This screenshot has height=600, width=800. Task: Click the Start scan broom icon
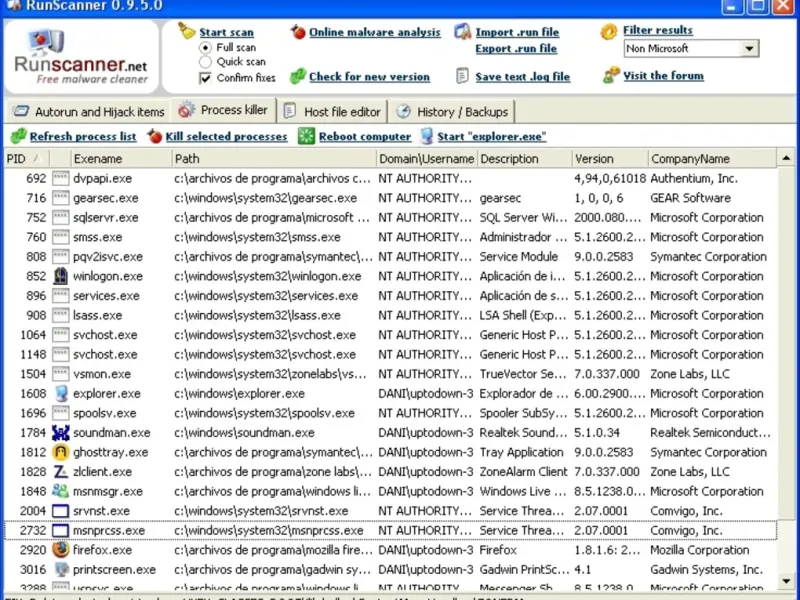(187, 31)
